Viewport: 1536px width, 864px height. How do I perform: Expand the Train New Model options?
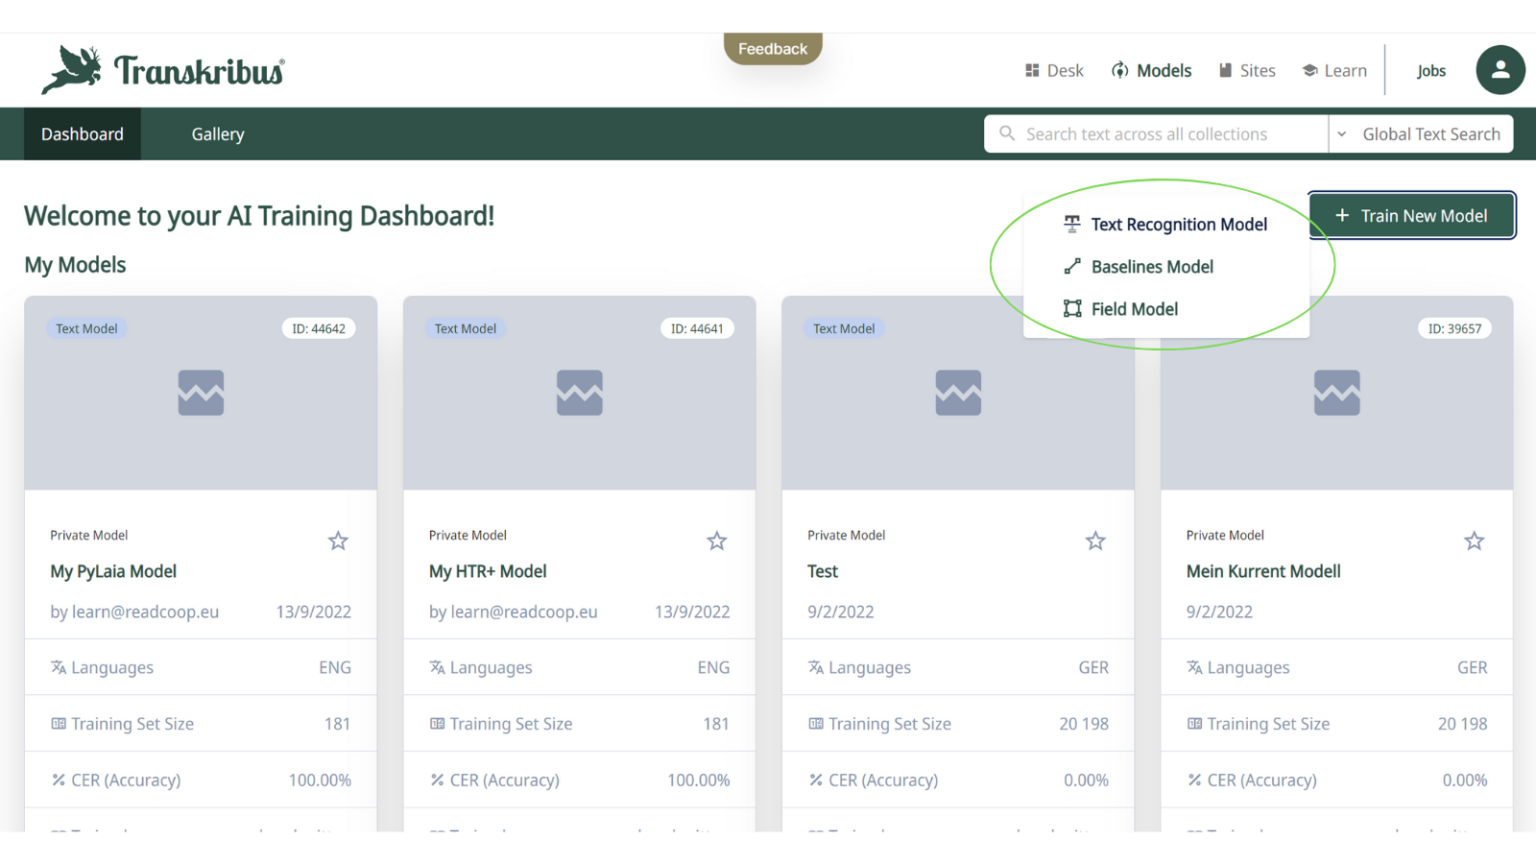pos(1411,215)
